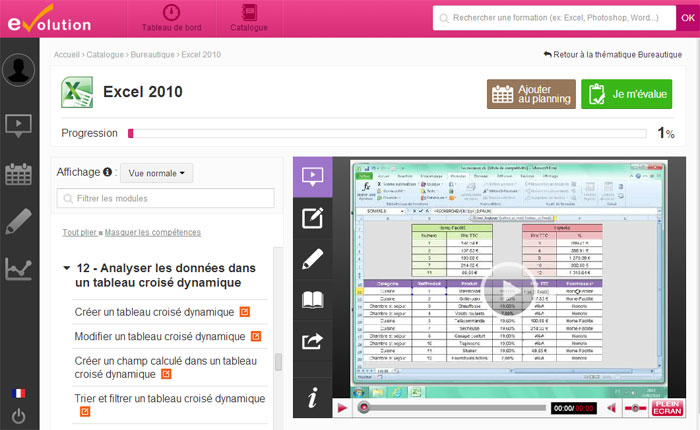
Task: Click the power logout icon
Action: tap(18, 417)
